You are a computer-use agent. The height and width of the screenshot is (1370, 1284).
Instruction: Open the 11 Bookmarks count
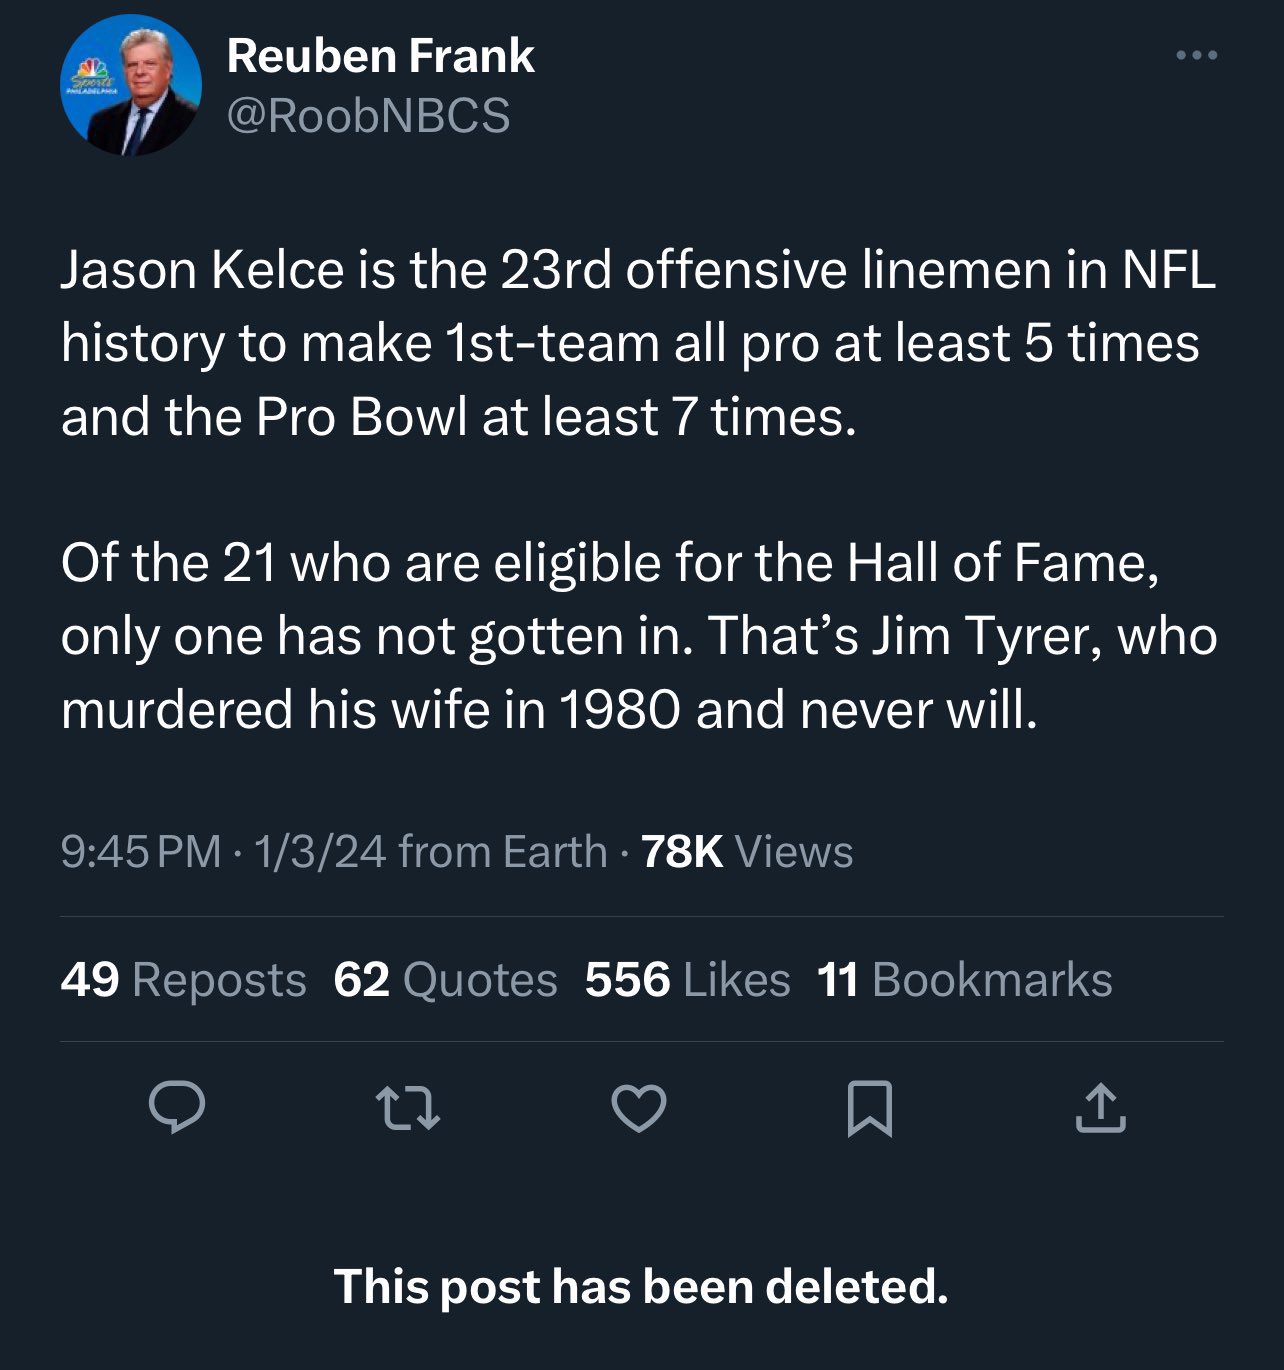coord(964,980)
